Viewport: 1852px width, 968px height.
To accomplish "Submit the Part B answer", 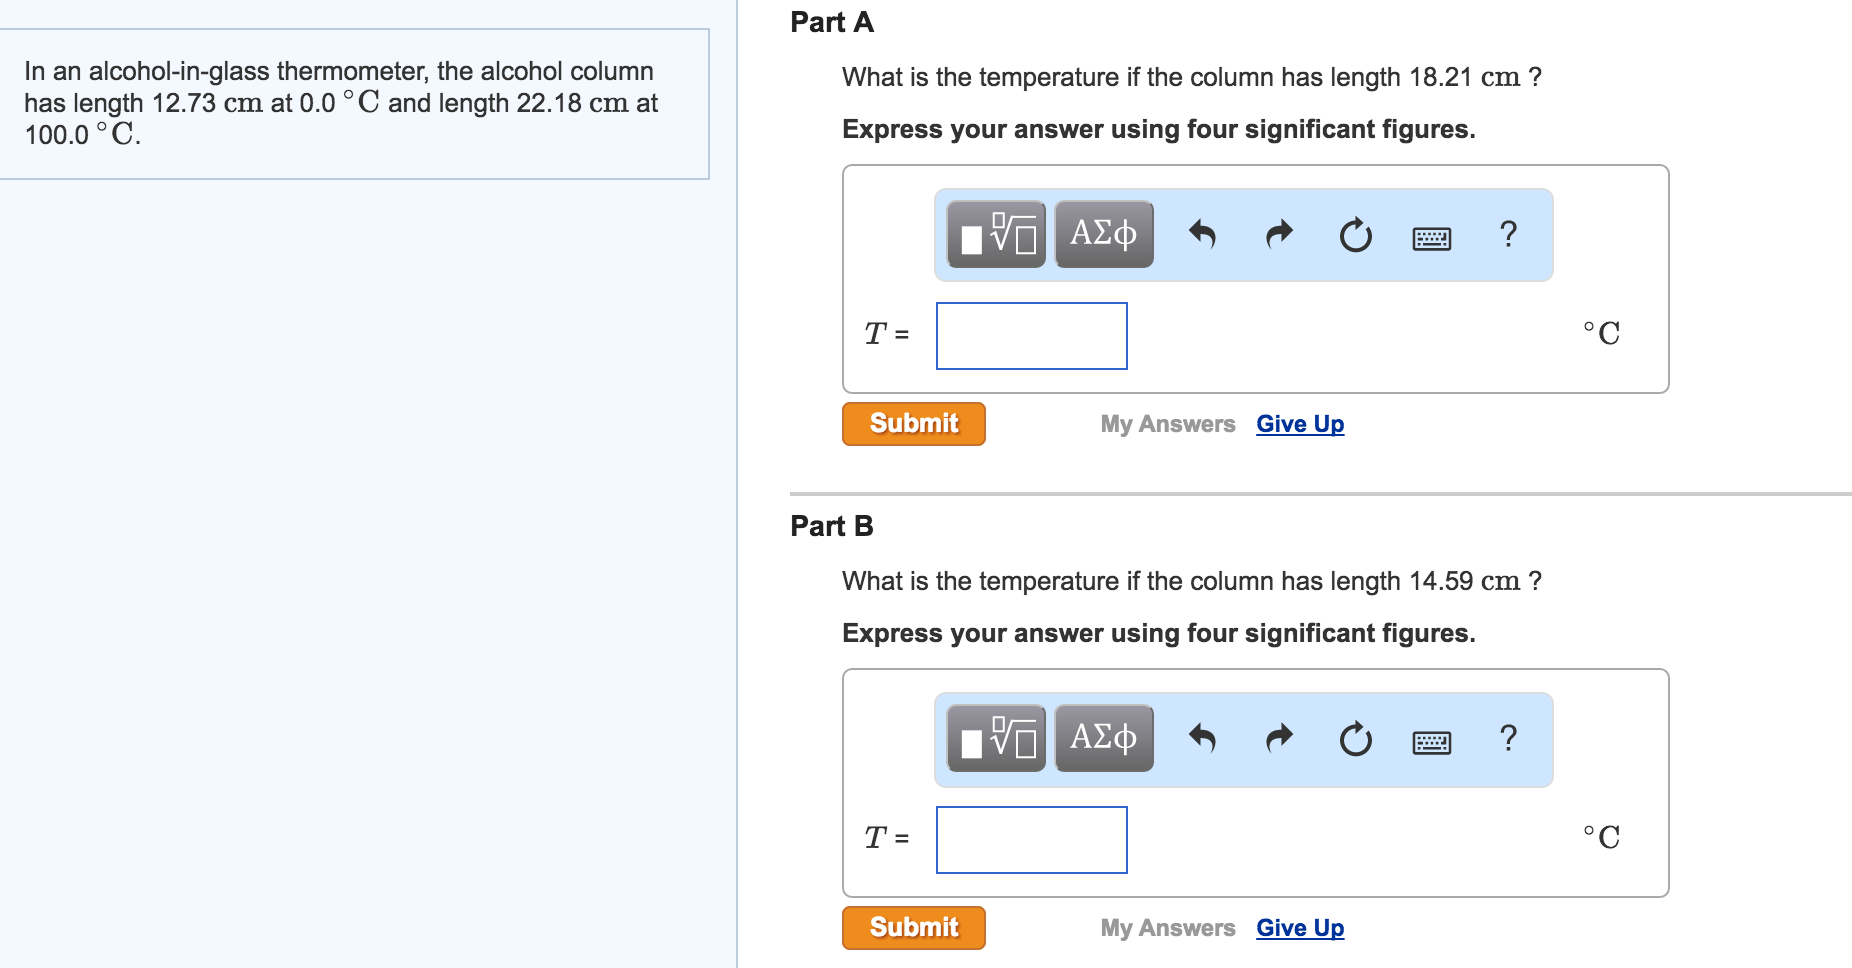I will (x=912, y=927).
